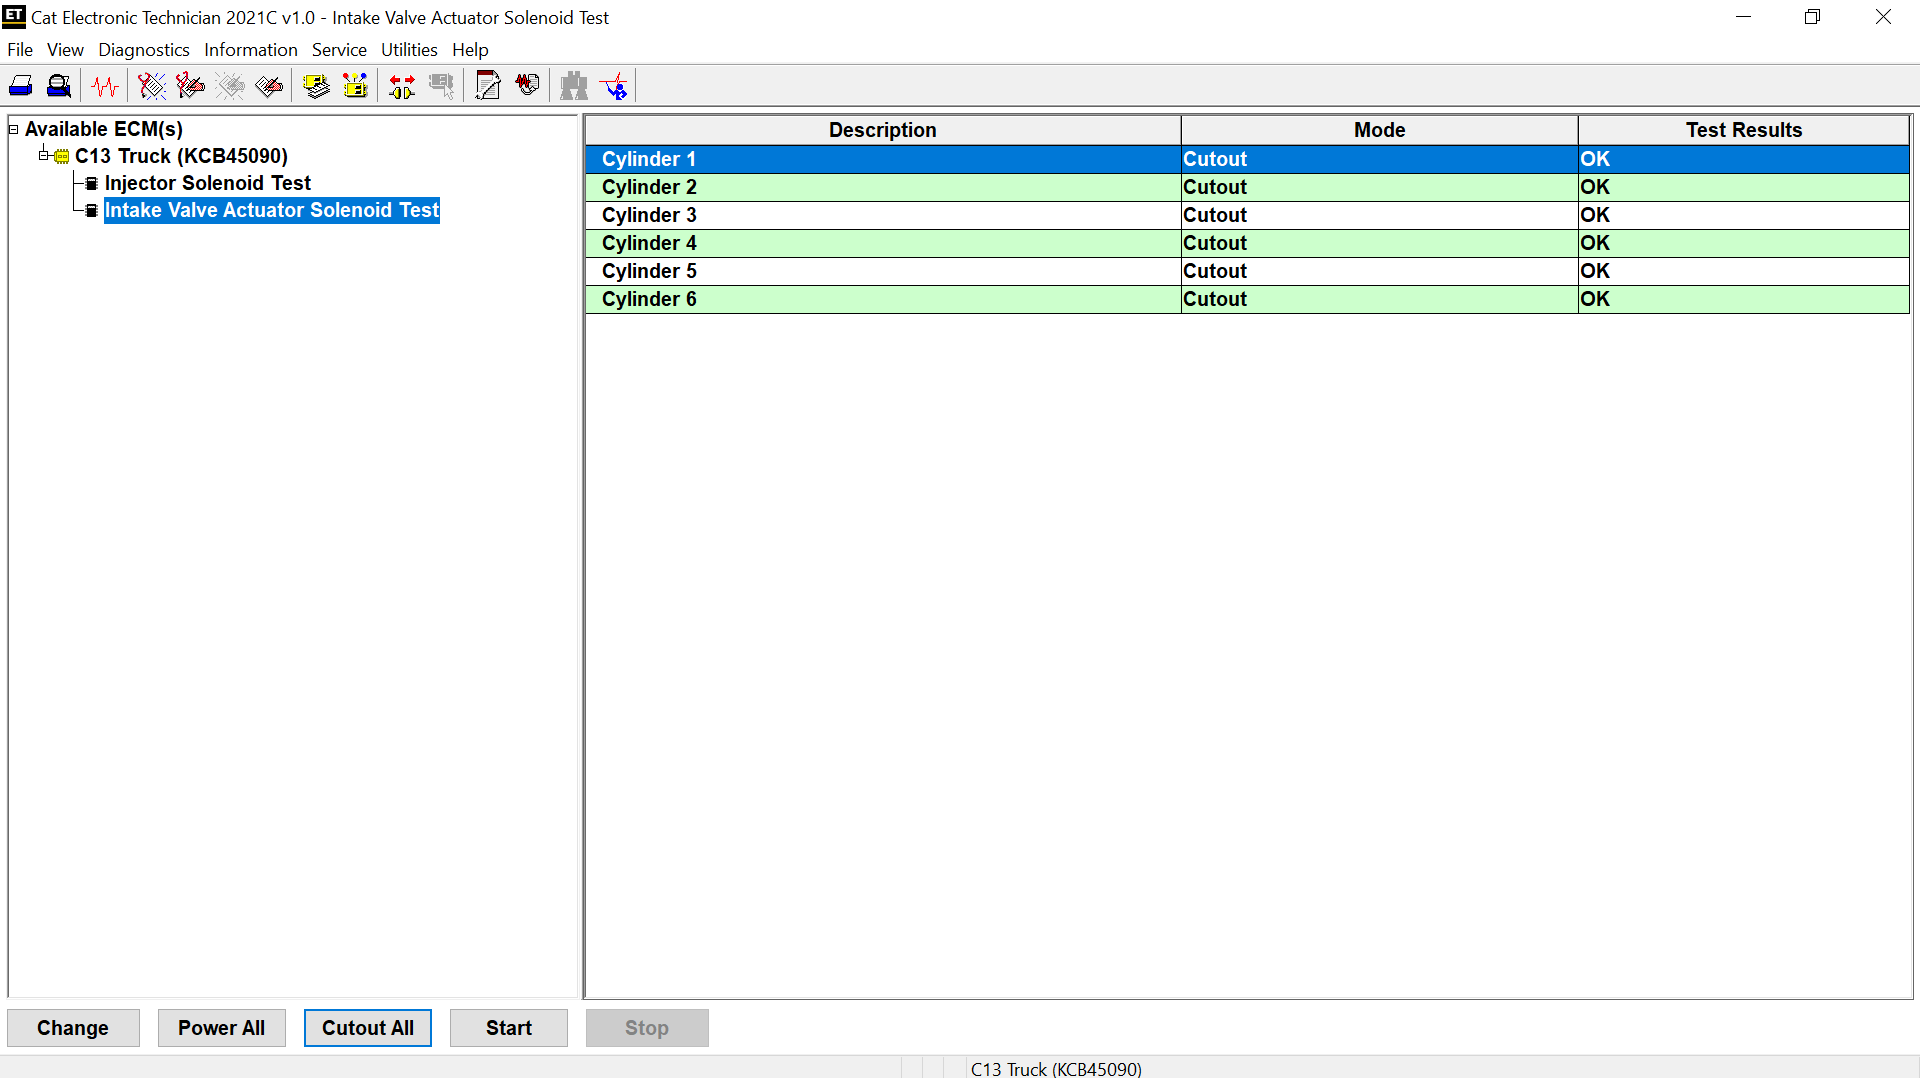Click the Connect/Disconnect red arrows icon

[402, 87]
